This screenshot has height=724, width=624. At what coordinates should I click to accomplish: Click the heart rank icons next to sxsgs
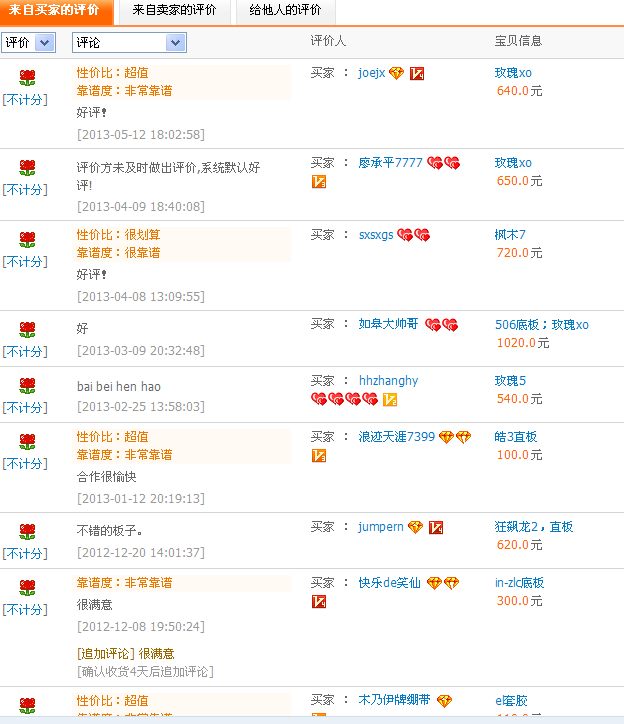click(413, 235)
